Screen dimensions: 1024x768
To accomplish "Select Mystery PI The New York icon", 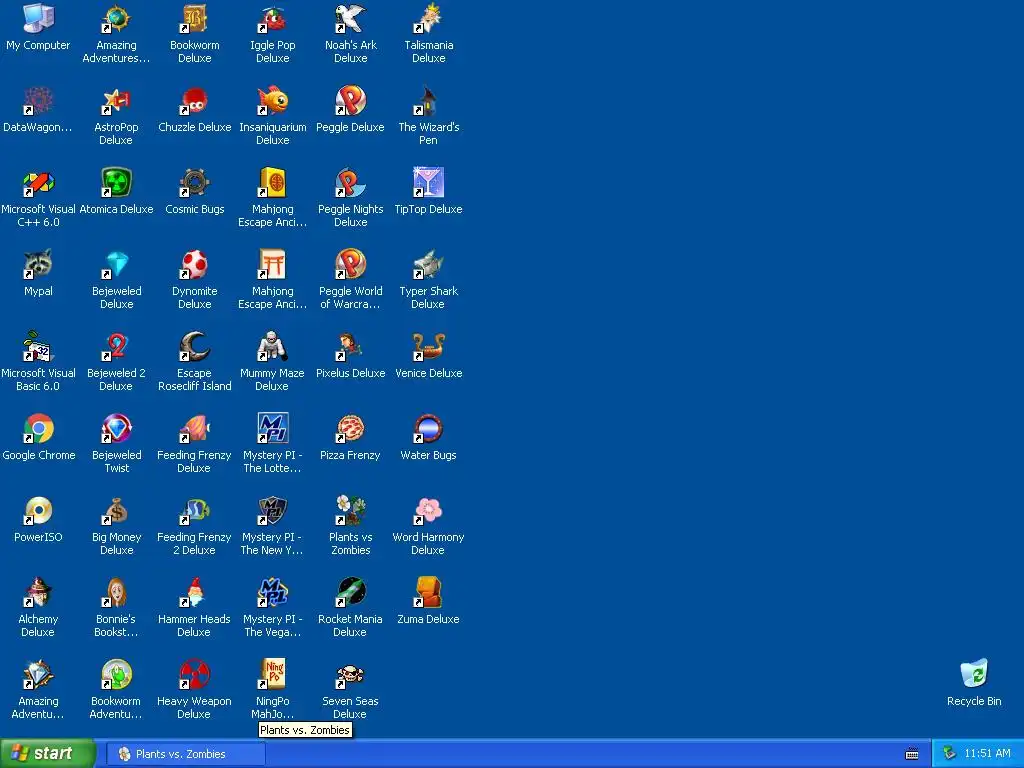I will point(272,511).
